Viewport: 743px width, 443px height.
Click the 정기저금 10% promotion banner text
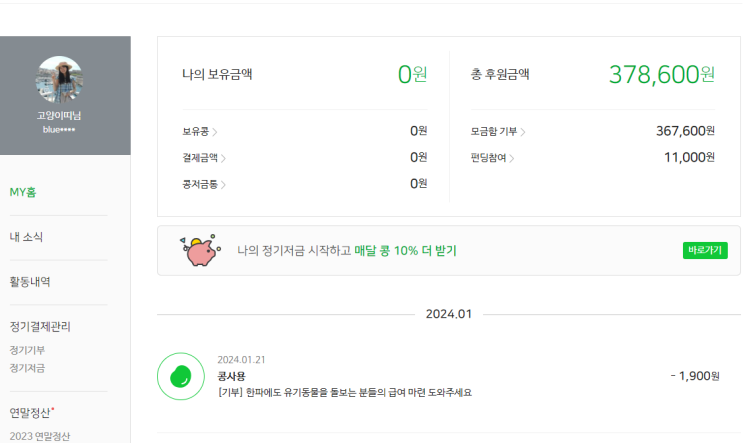pos(346,250)
